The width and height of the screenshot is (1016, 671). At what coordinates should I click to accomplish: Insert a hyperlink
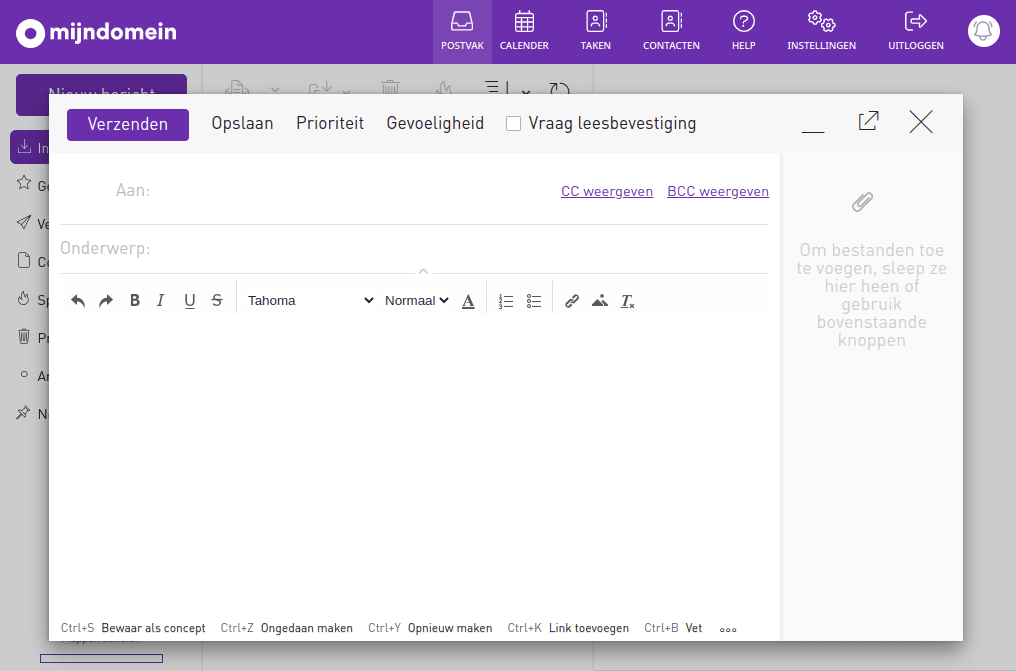(x=572, y=301)
